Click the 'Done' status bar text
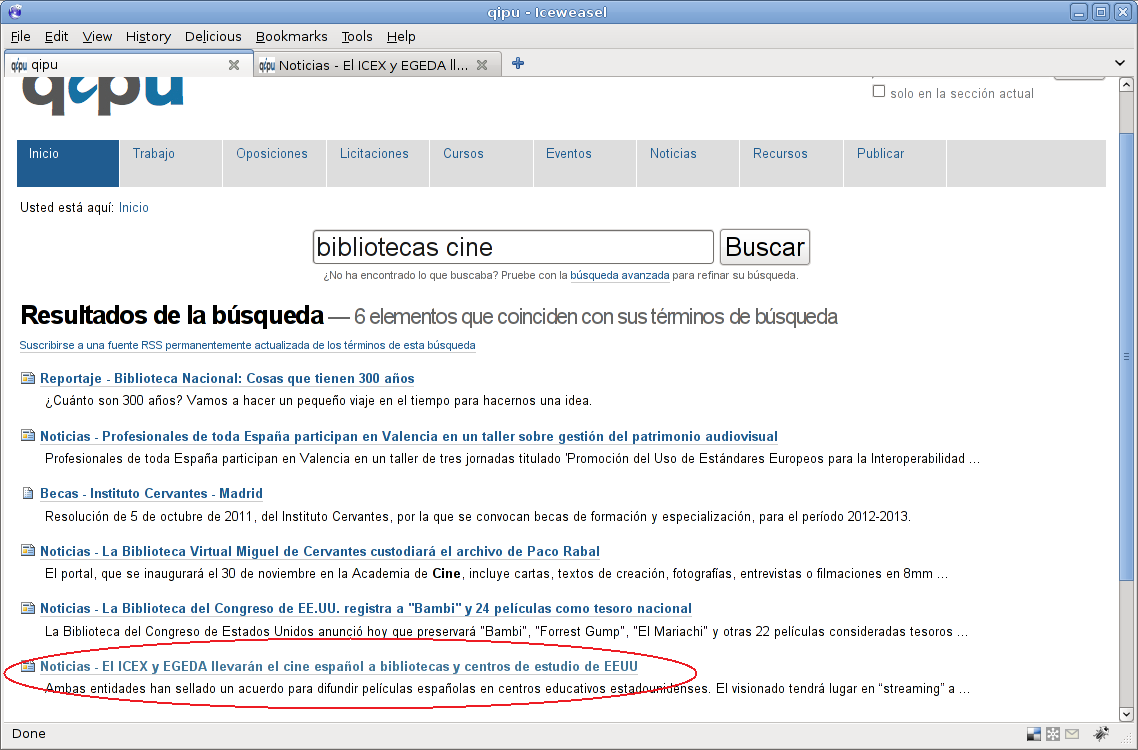 [29, 733]
